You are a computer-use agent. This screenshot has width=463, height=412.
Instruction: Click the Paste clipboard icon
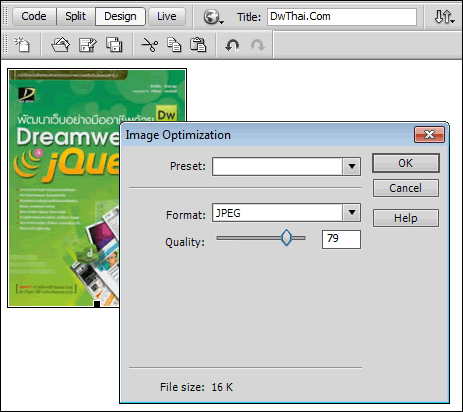click(198, 45)
